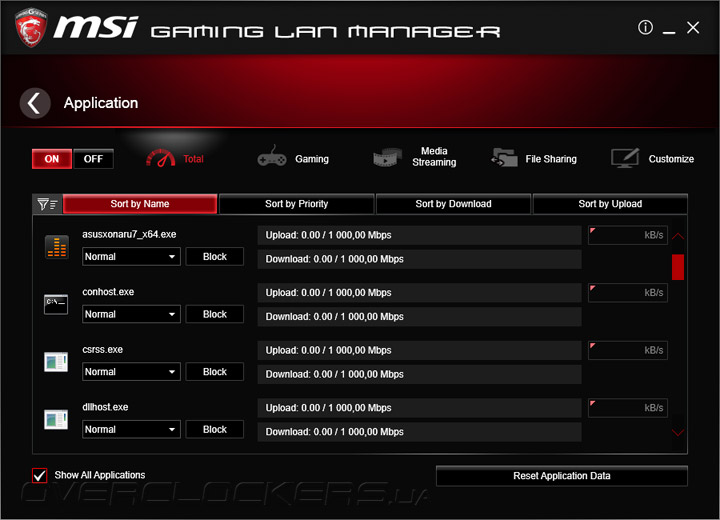Block csrss.exe
This screenshot has width=720, height=520.
[215, 372]
